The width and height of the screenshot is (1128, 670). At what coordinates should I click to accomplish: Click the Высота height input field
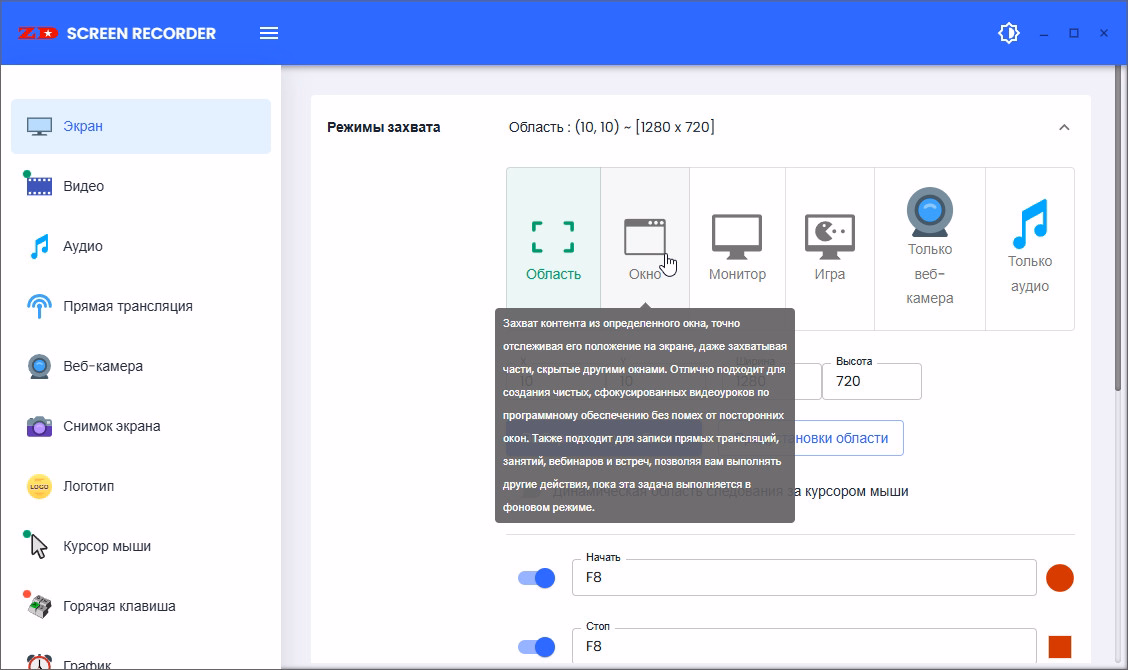point(871,381)
